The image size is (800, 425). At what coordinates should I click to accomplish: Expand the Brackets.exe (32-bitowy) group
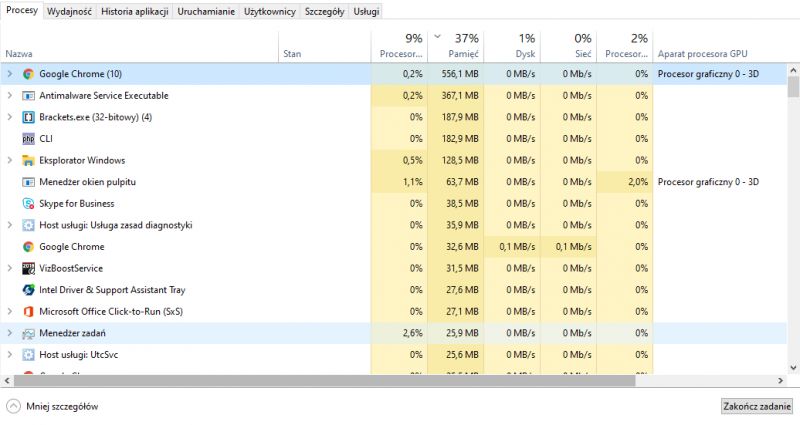(x=10, y=117)
